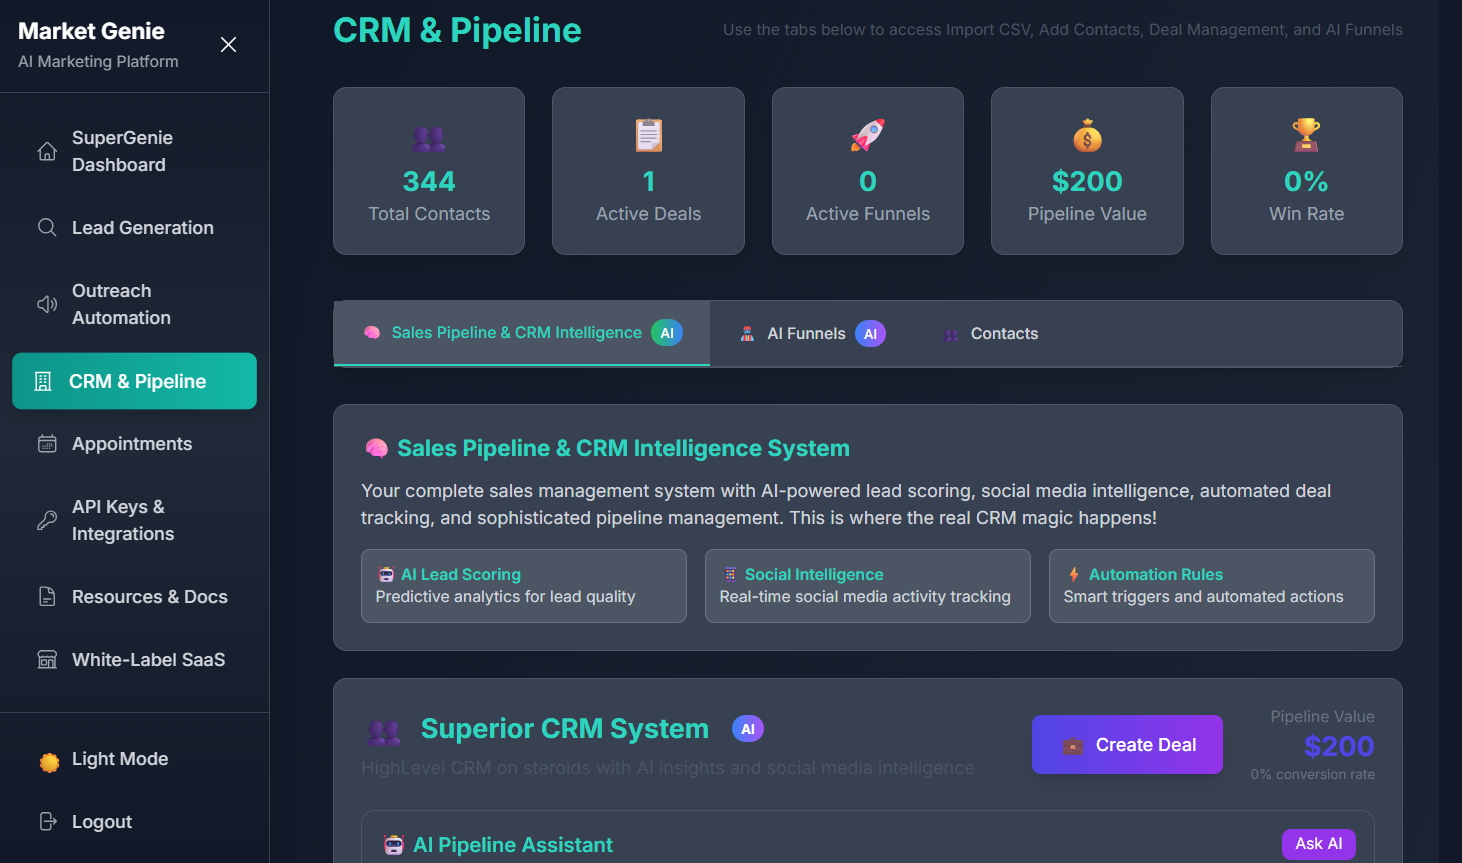The image size is (1462, 863).
Task: Click the Win Rate trophy icon
Action: (1306, 136)
